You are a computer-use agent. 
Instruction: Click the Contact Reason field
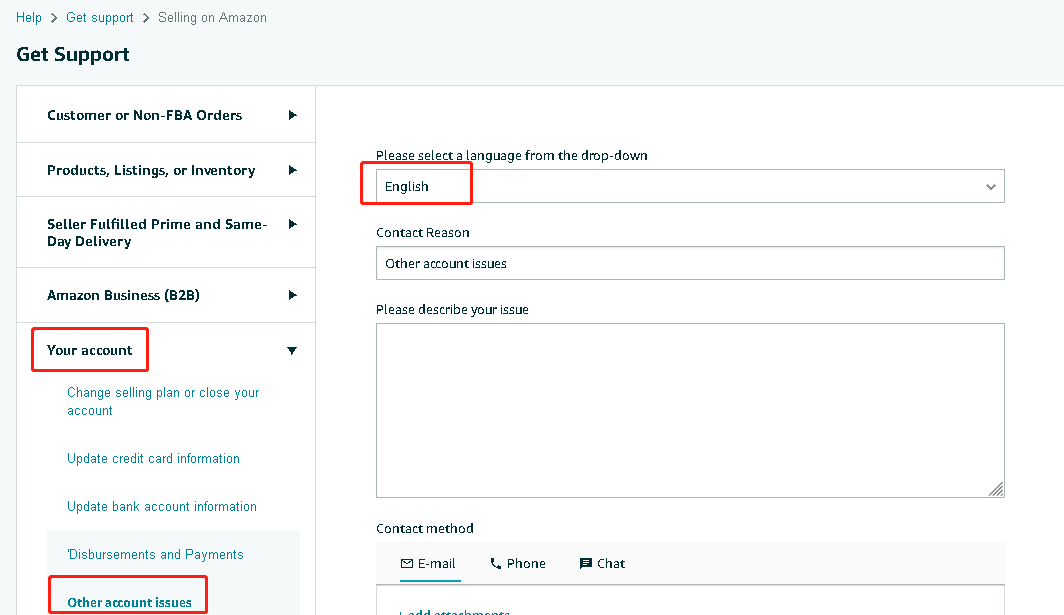click(x=690, y=263)
